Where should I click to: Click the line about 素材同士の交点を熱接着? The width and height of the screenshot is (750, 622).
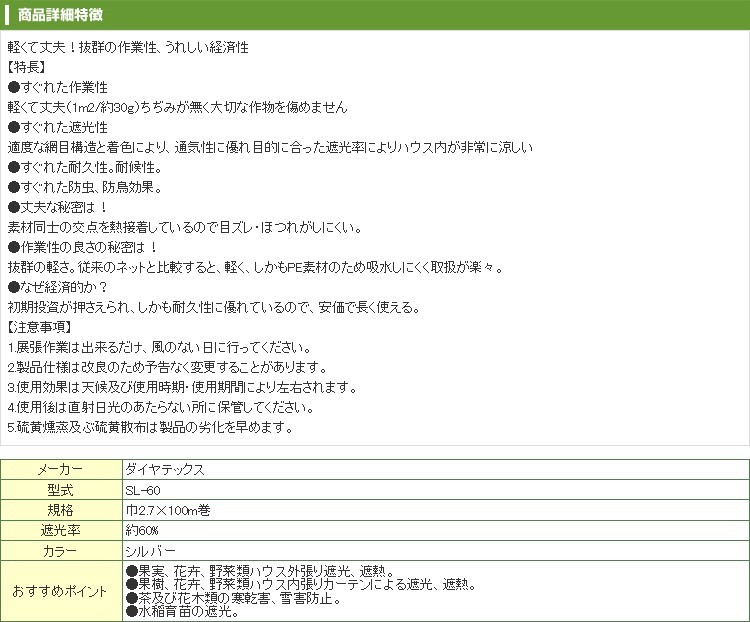(185, 227)
